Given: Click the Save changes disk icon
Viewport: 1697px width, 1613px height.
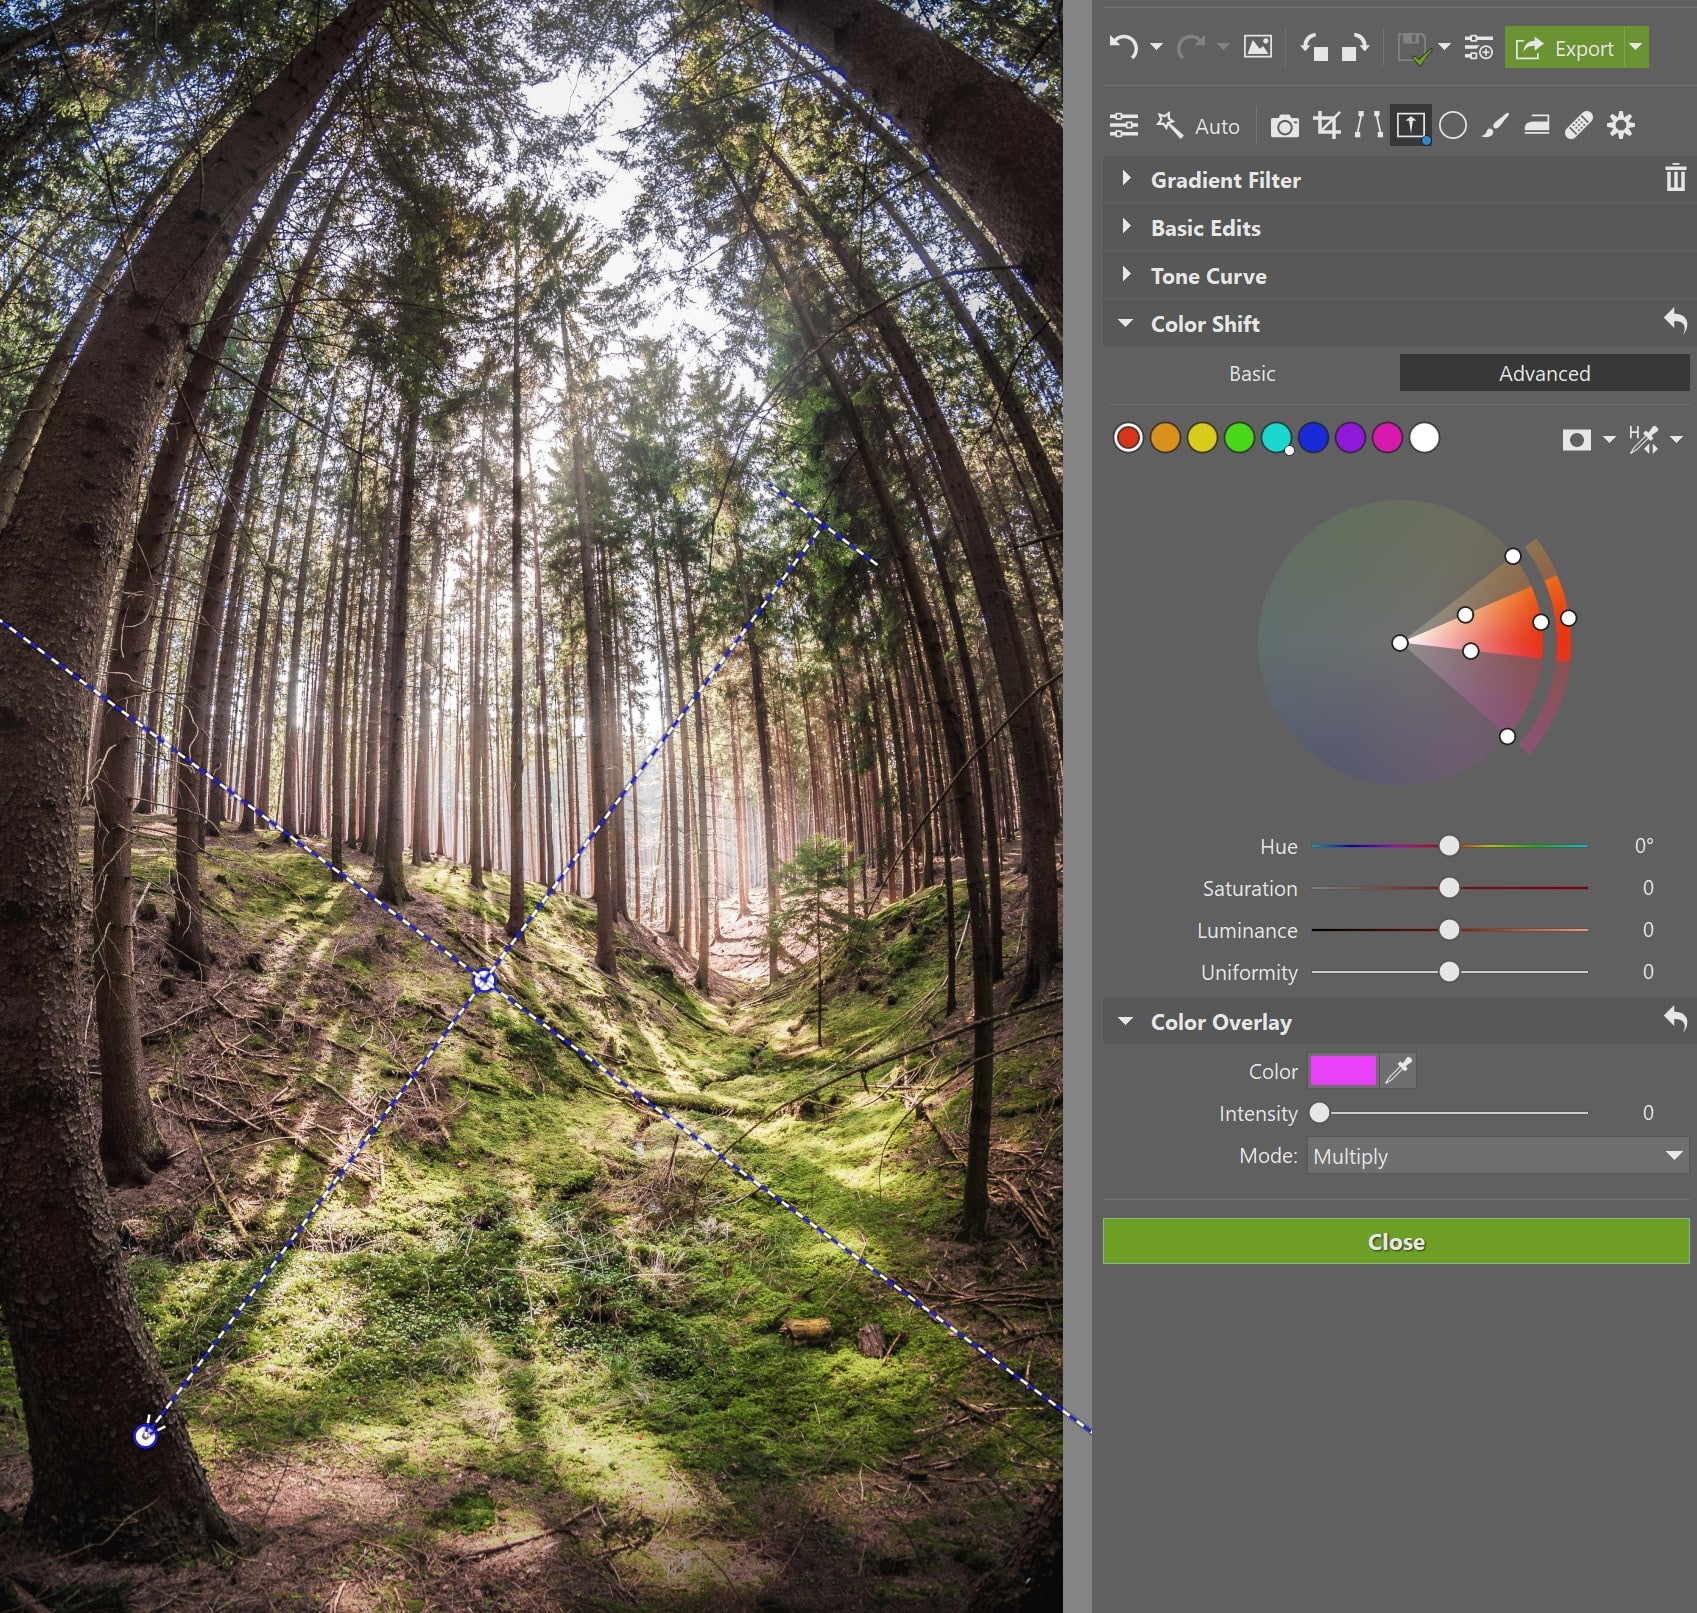Looking at the screenshot, I should pyautogui.click(x=1413, y=48).
